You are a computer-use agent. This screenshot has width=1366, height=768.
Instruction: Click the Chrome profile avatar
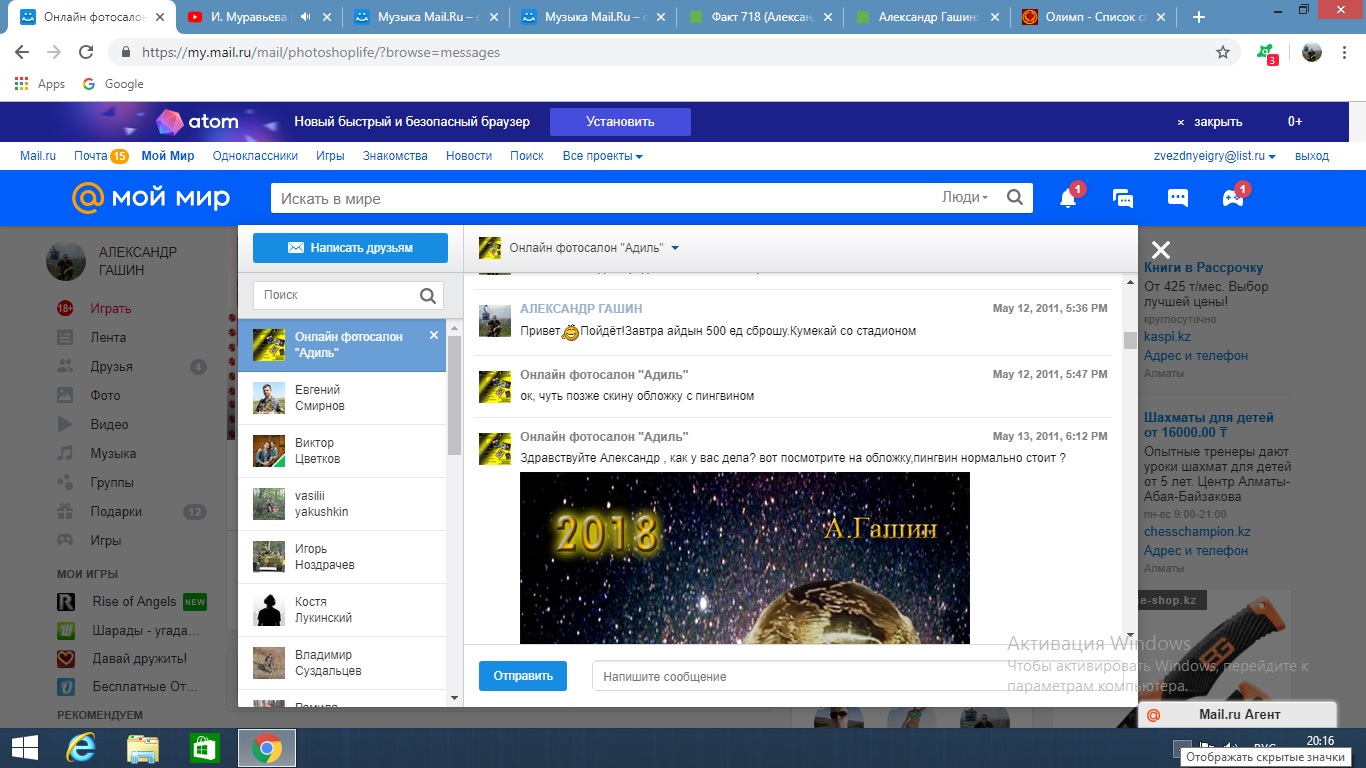coord(1312,52)
